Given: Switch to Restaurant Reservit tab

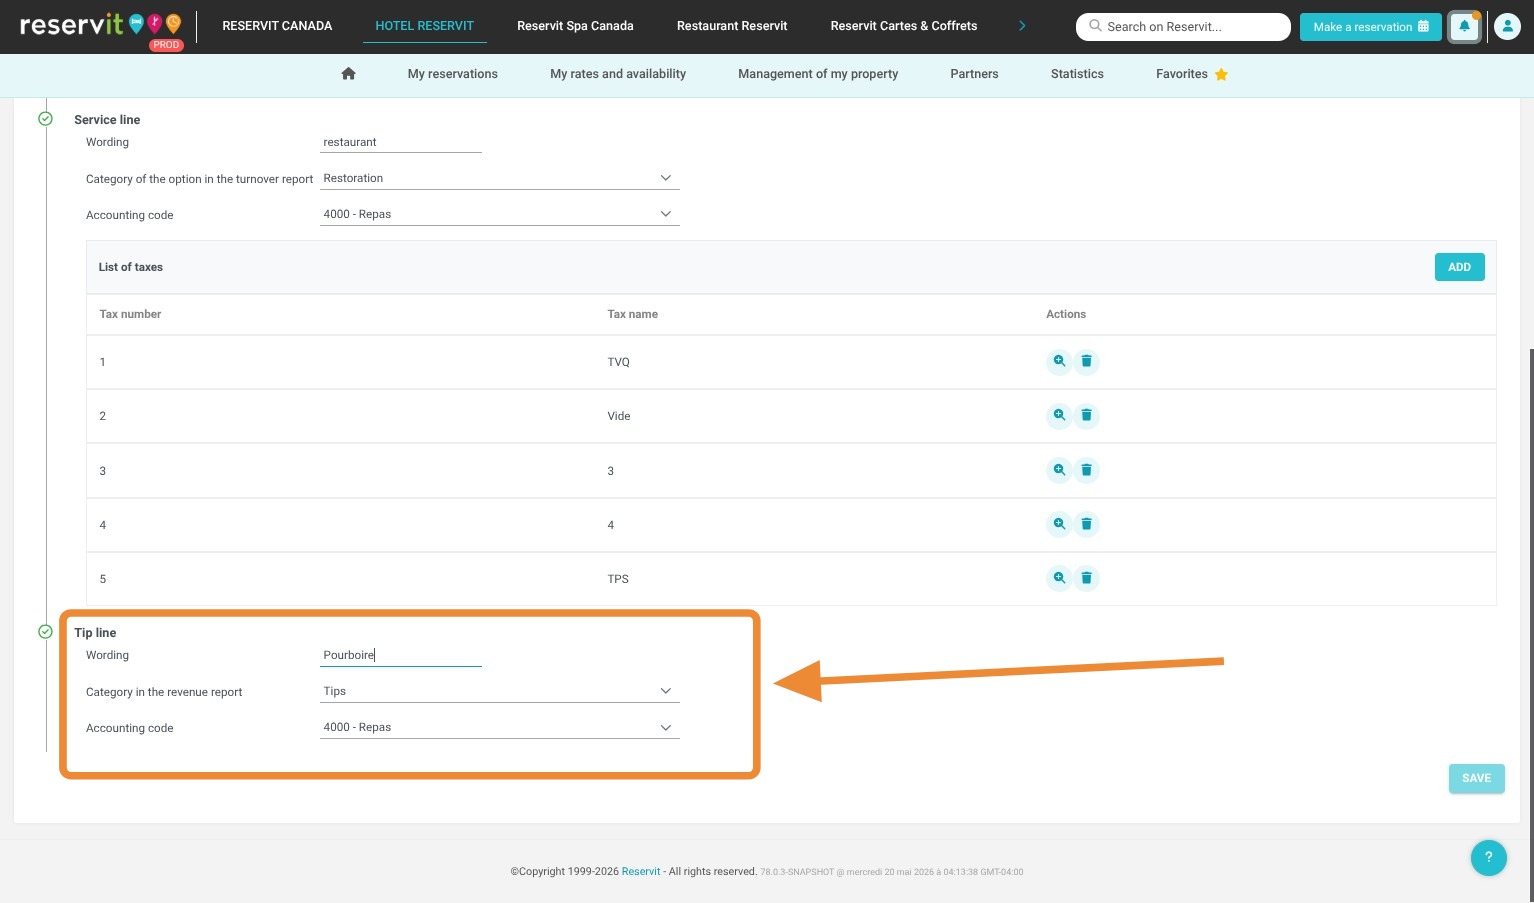Looking at the screenshot, I should coord(732,26).
